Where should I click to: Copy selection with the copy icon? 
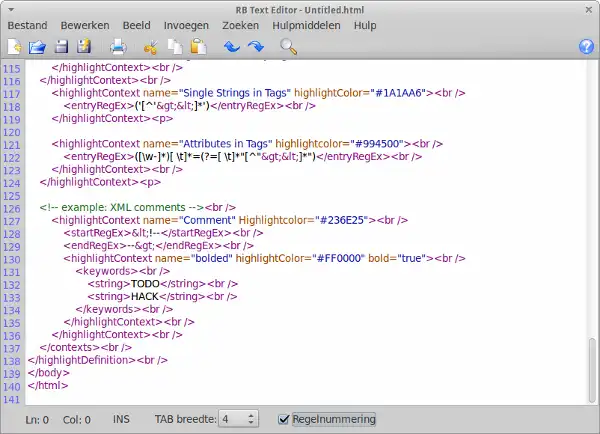(175, 47)
